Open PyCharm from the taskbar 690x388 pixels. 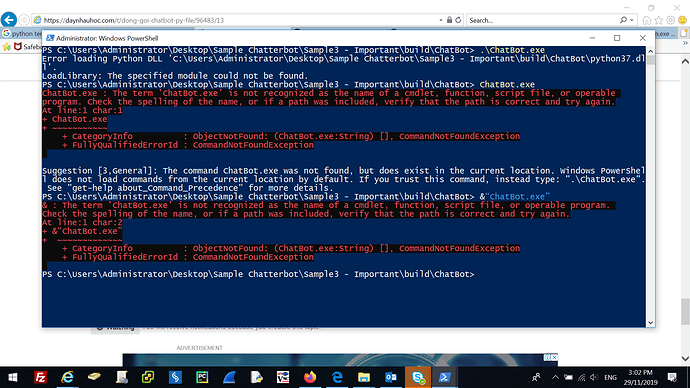click(x=202, y=377)
